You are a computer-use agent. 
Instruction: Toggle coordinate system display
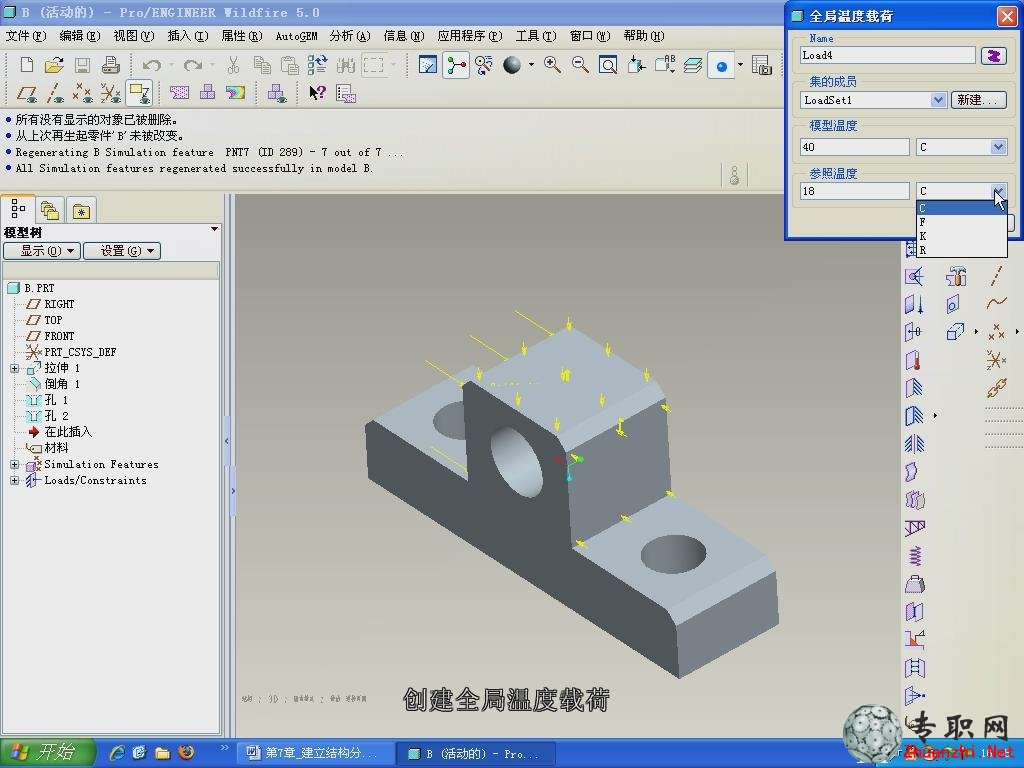(111, 93)
